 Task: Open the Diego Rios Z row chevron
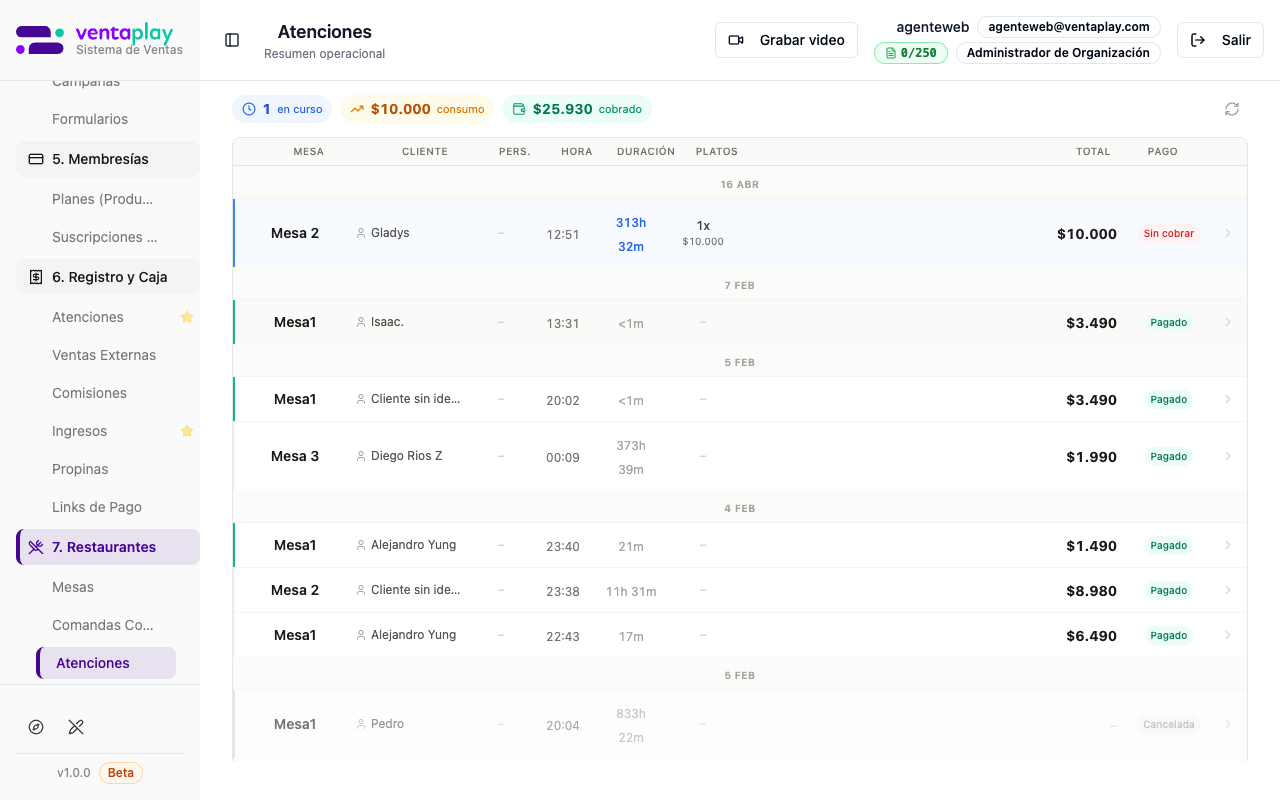[x=1228, y=456]
